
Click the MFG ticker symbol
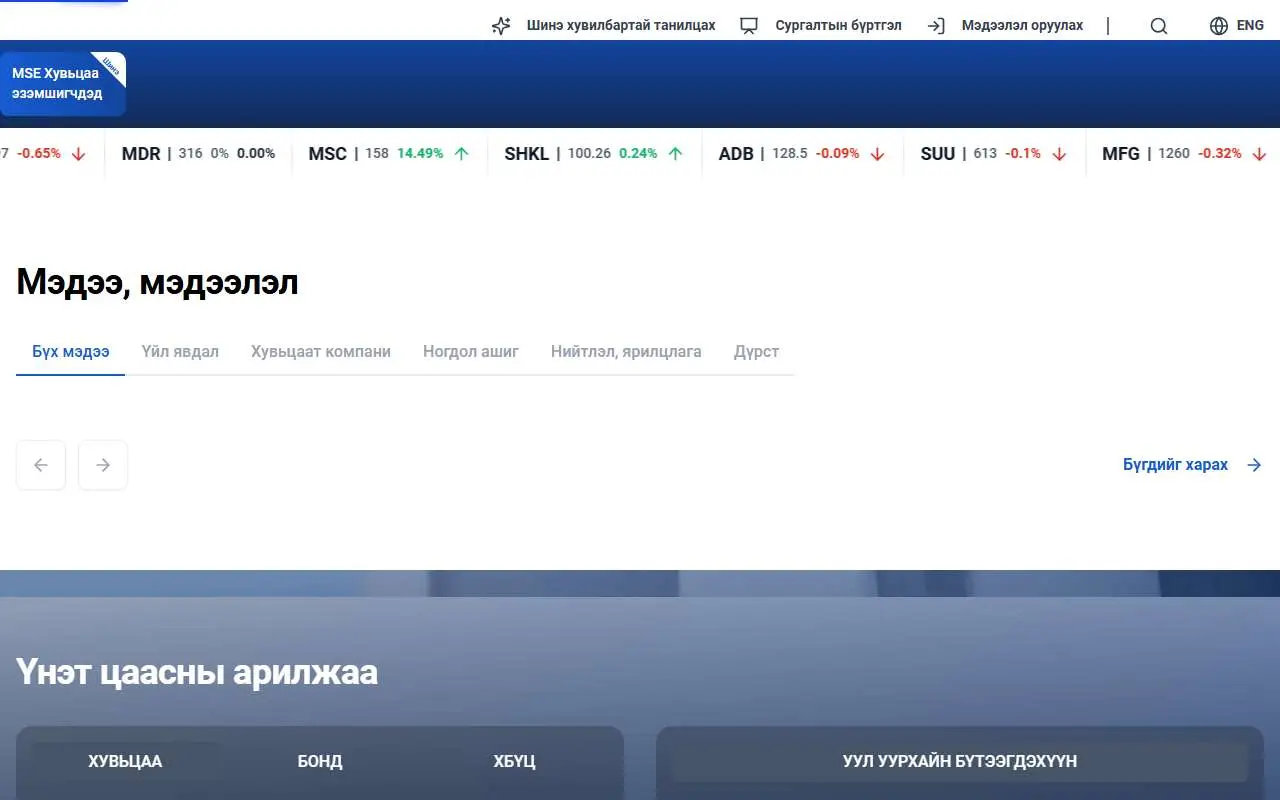[1121, 154]
